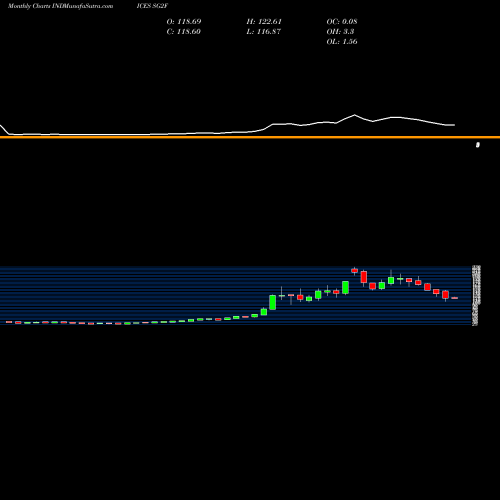500x500 pixels.
Task: Select the low value 'L: 116.87'
Action: coord(264,32)
